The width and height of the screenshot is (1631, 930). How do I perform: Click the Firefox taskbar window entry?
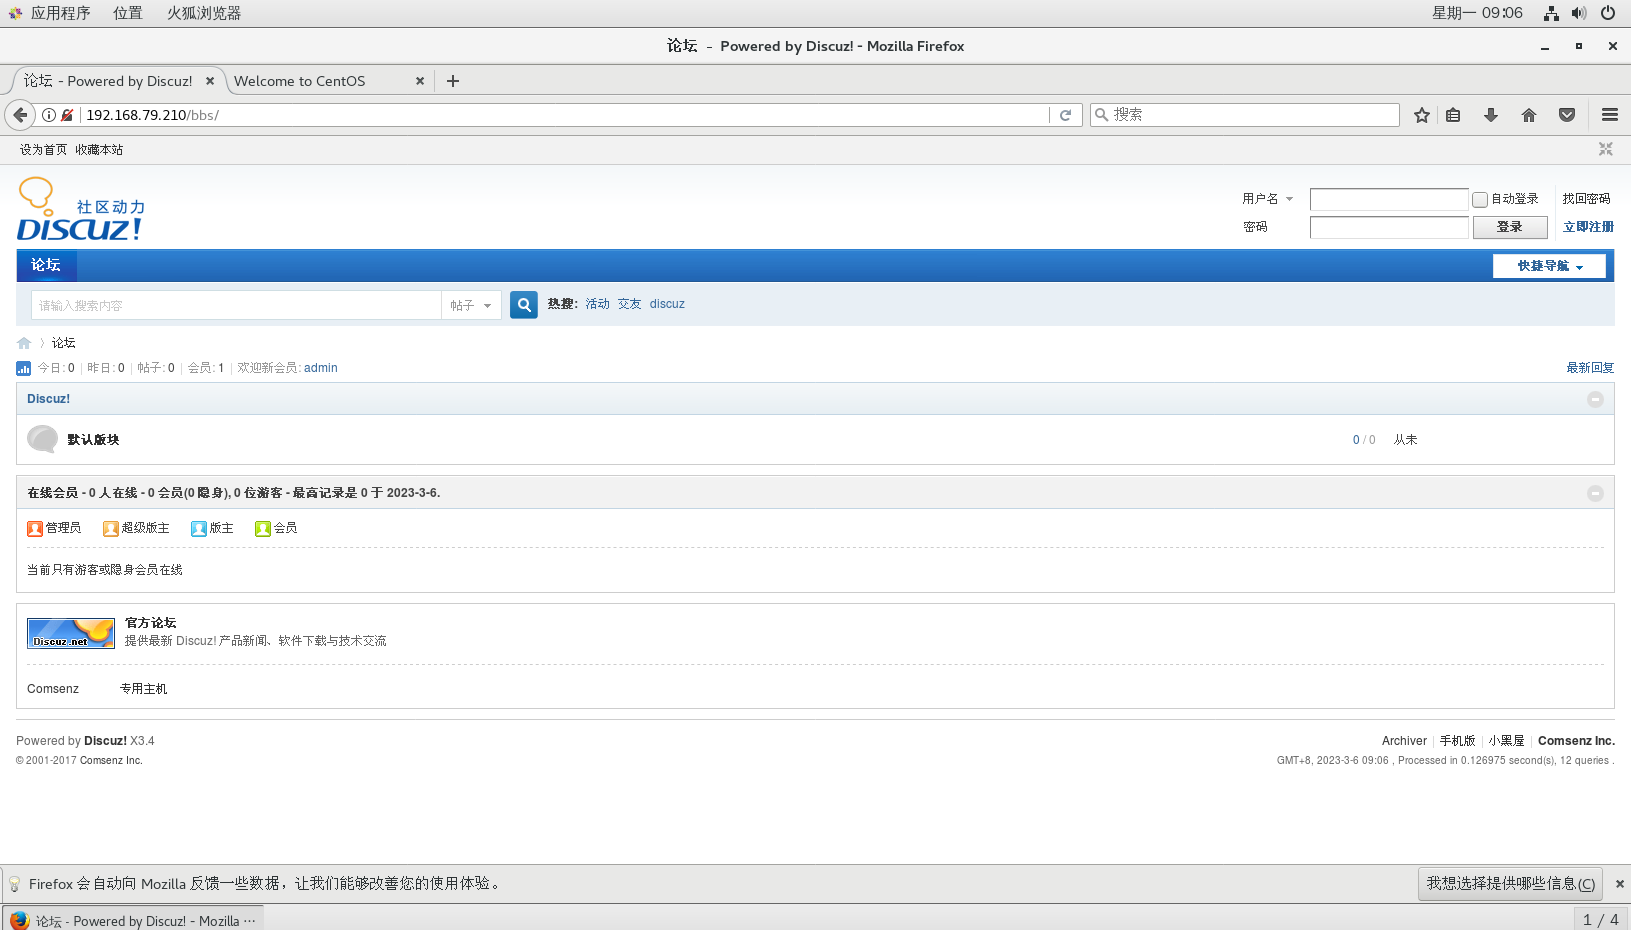pos(132,920)
